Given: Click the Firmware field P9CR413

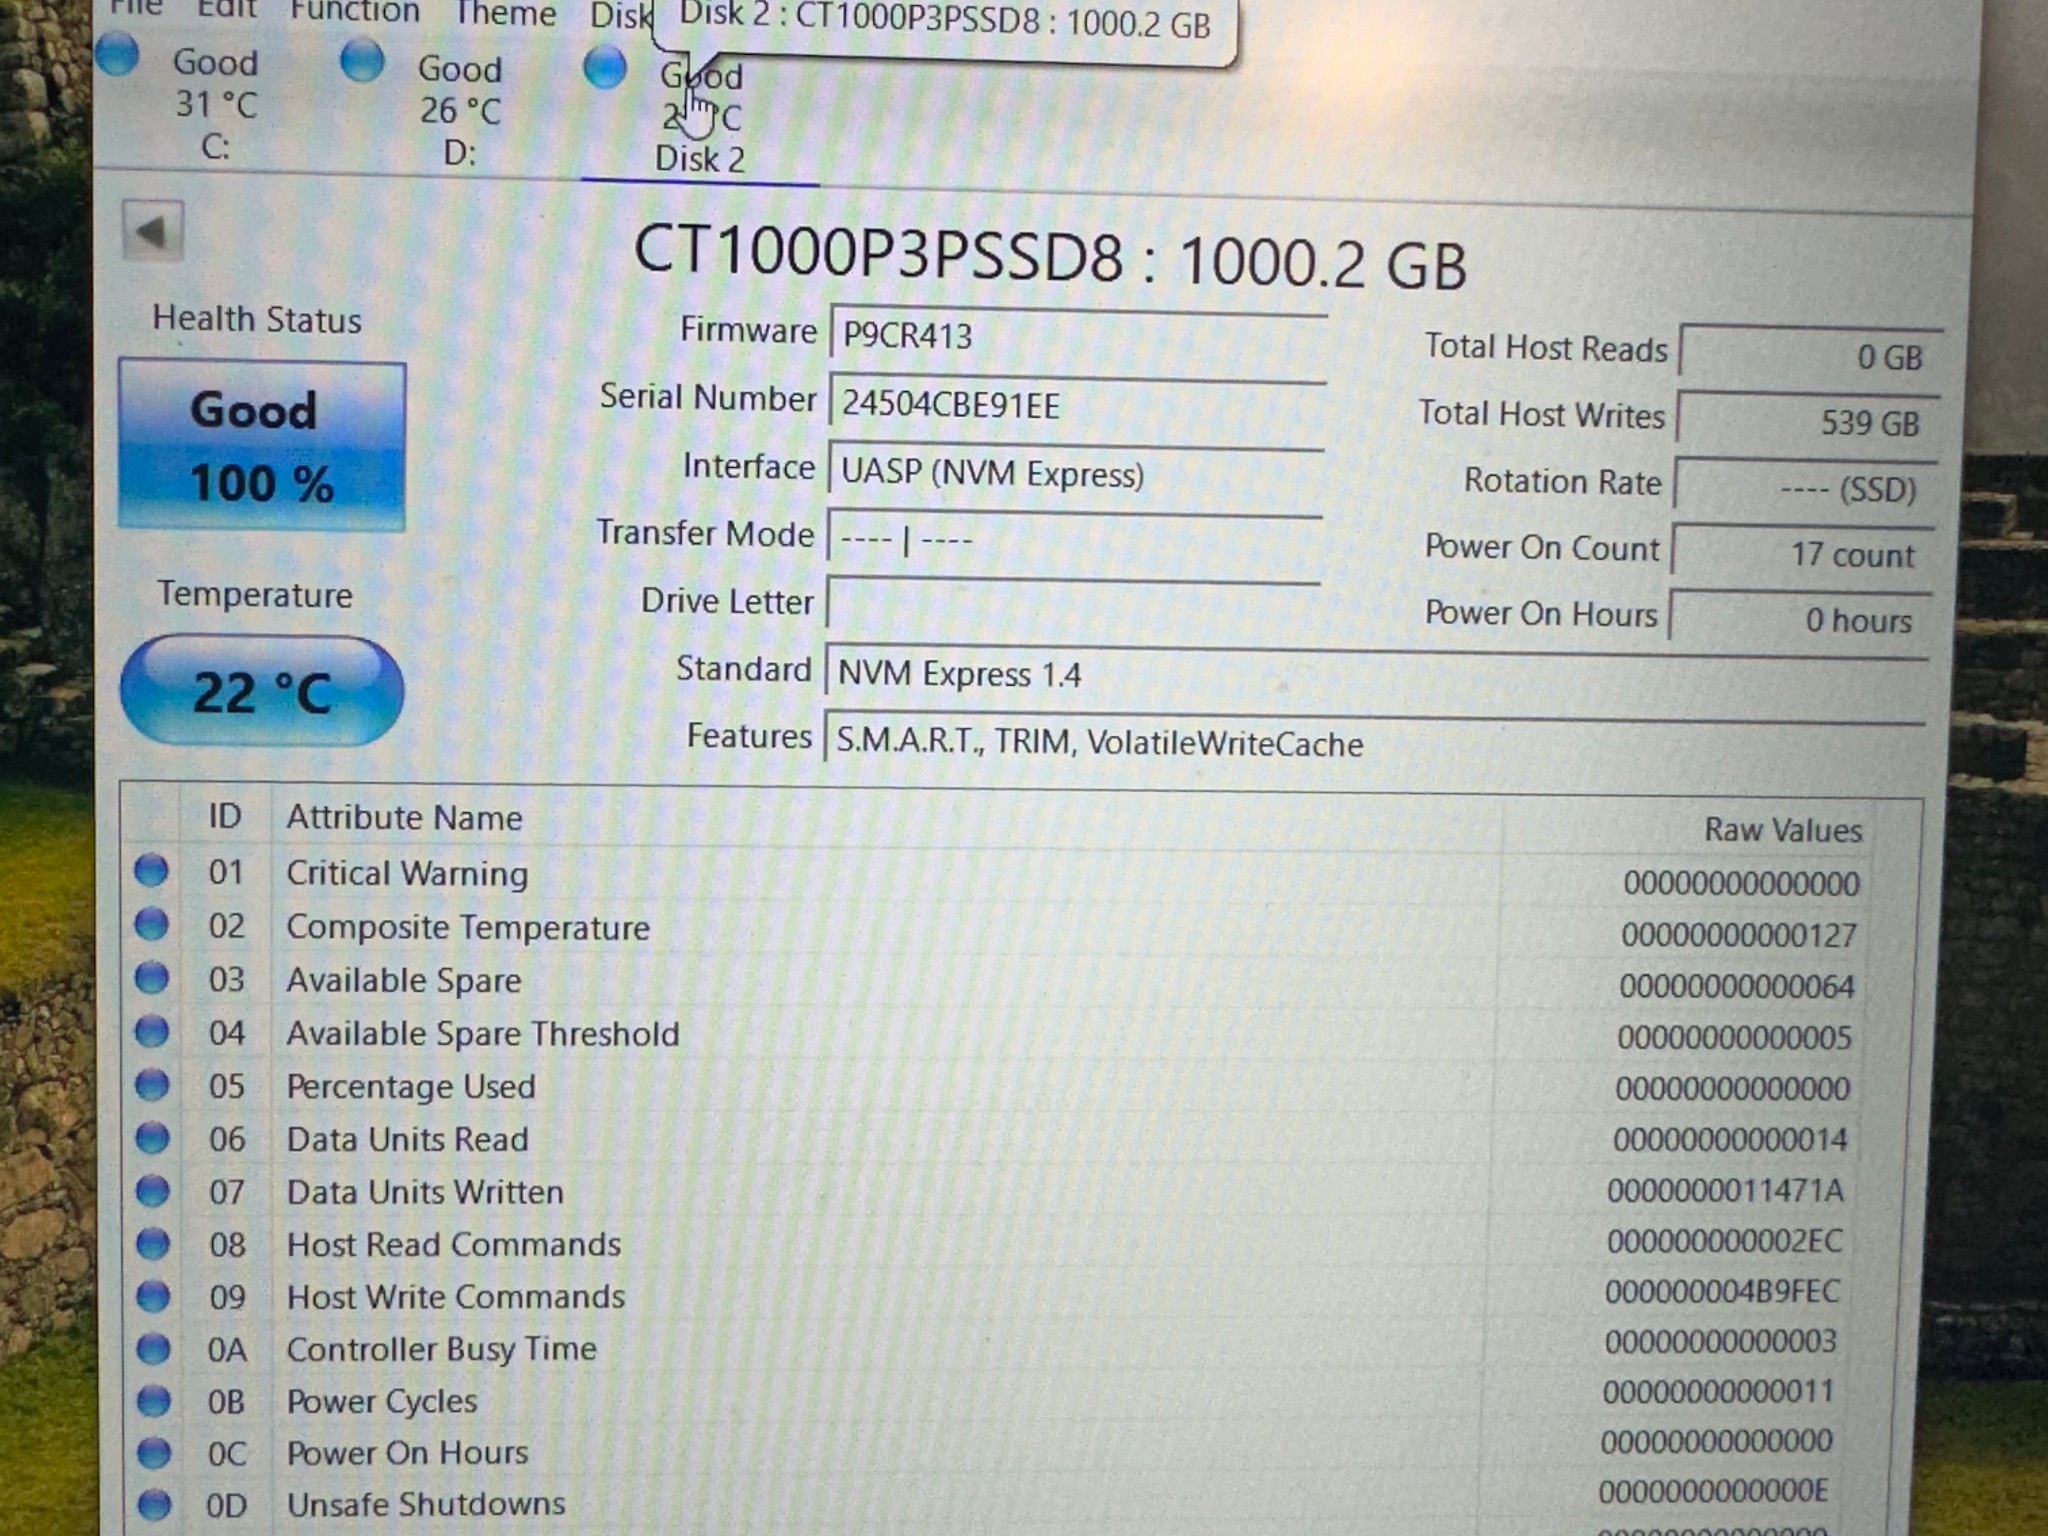Looking at the screenshot, I should (1078, 335).
